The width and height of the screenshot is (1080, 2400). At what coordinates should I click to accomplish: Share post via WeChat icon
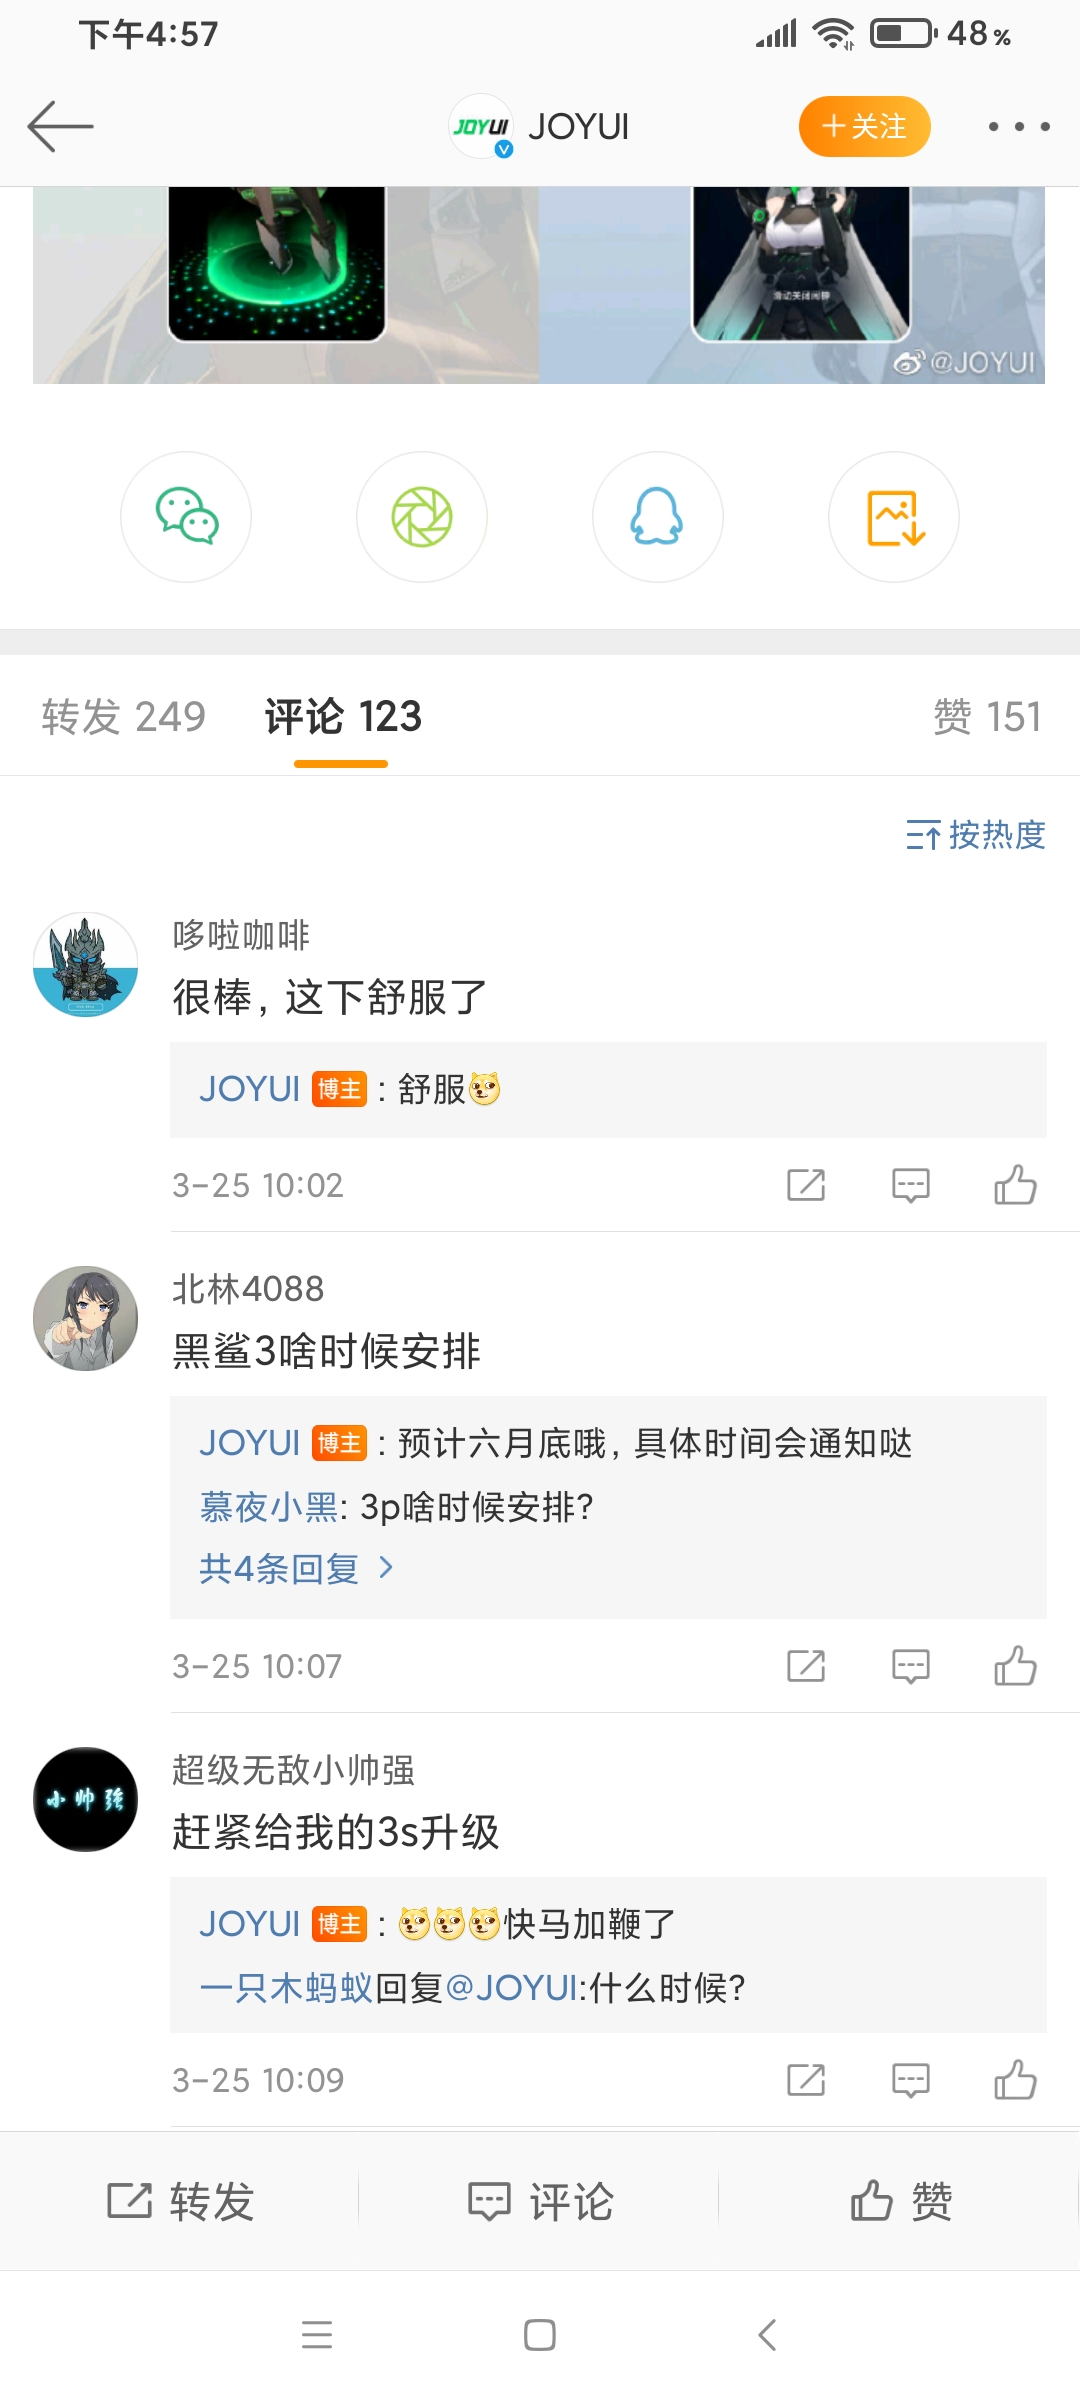[186, 517]
